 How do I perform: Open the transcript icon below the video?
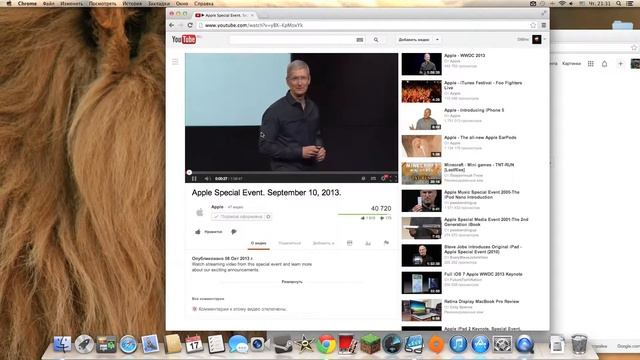coord(349,243)
